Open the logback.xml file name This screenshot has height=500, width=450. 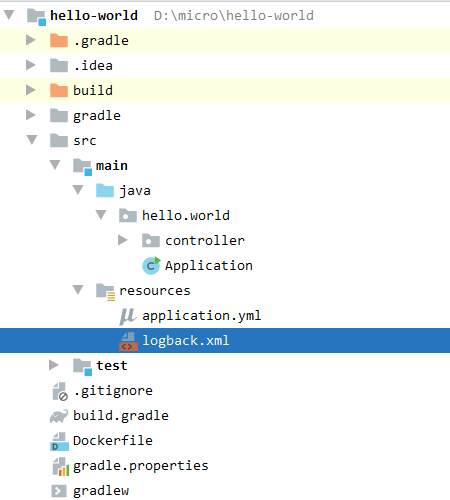coord(186,341)
